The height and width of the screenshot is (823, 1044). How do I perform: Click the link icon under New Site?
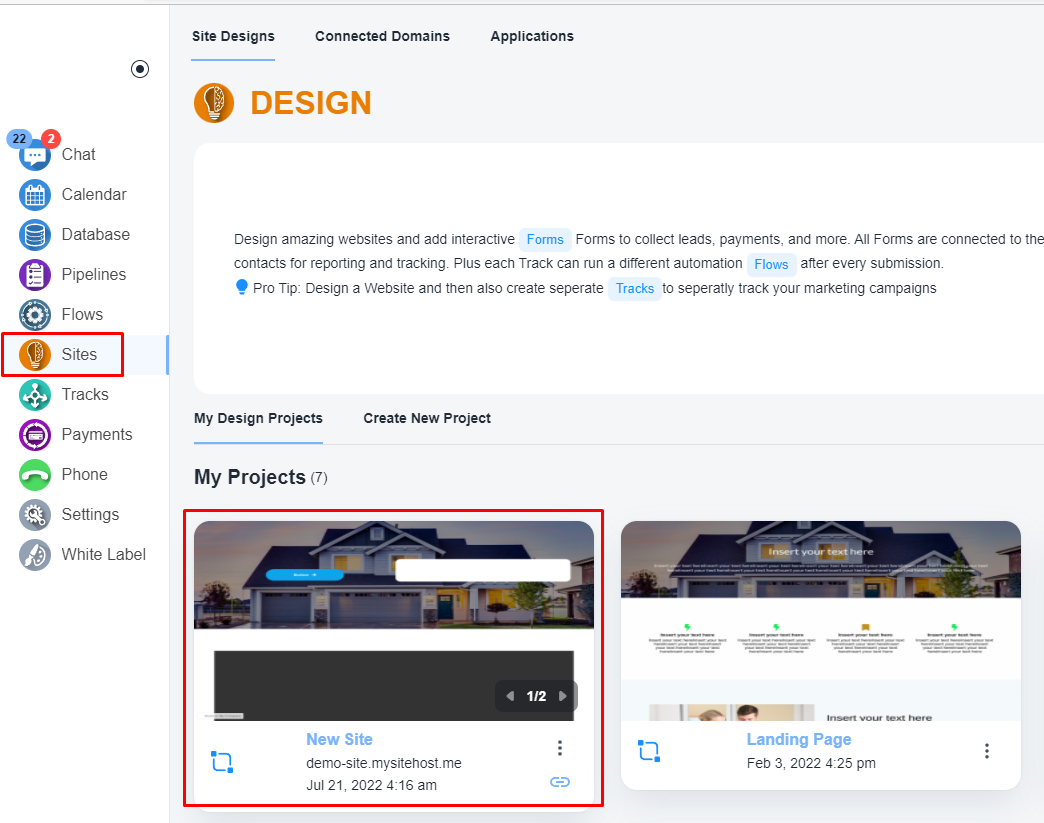(x=560, y=782)
